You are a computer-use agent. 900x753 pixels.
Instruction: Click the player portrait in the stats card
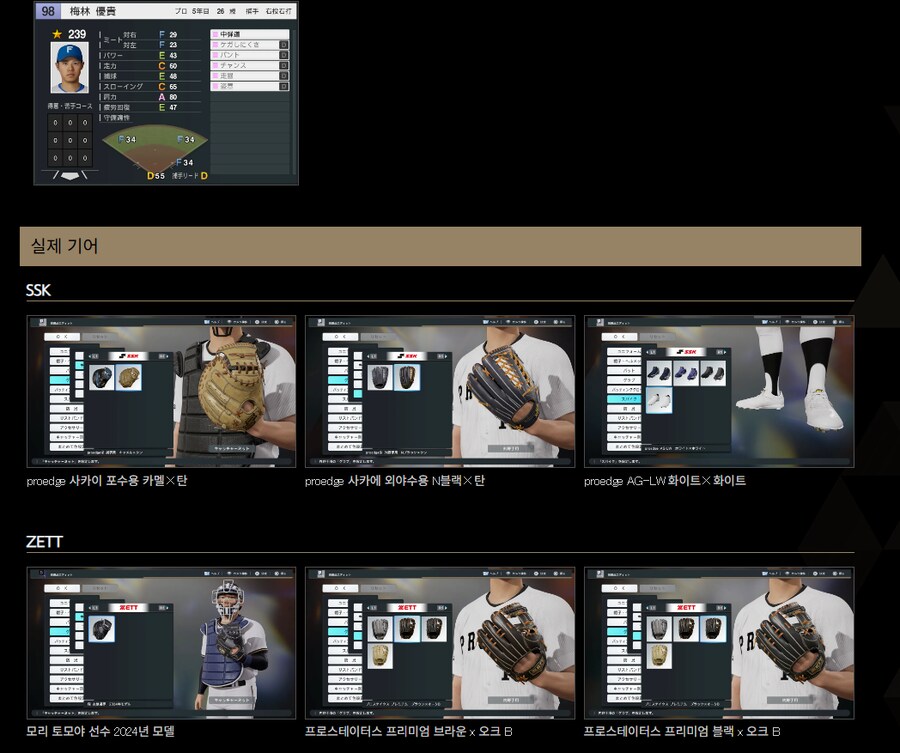[69, 67]
